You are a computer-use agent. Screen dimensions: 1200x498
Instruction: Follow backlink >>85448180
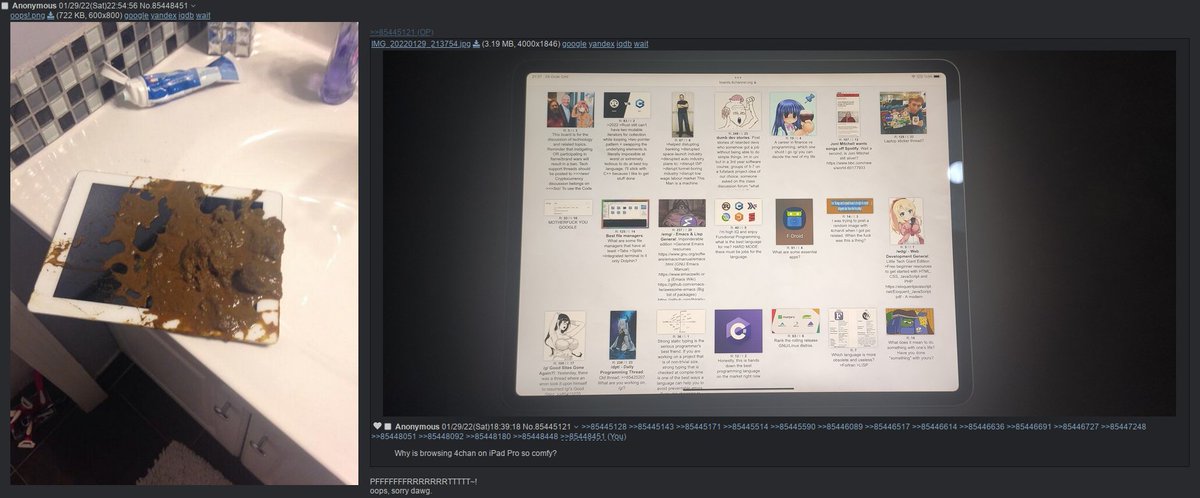[x=490, y=437]
